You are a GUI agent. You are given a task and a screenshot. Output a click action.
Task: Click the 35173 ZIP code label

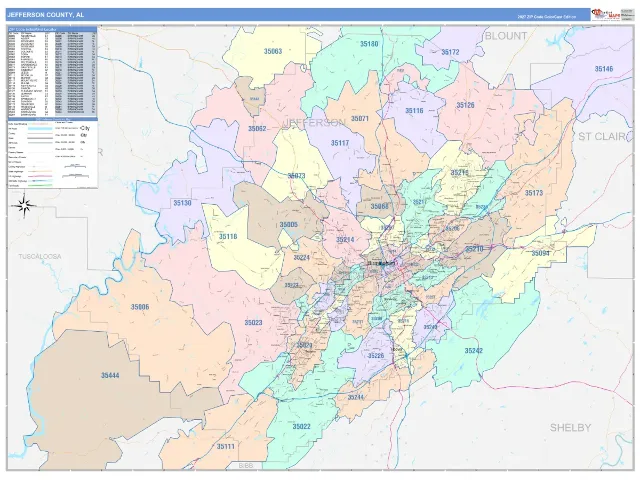[x=534, y=193]
